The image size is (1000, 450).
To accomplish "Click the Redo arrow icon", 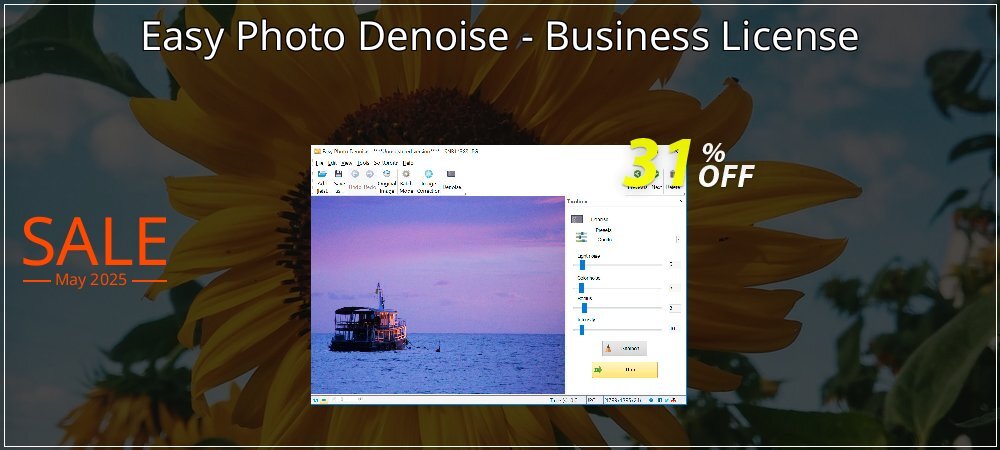I will 370,174.
